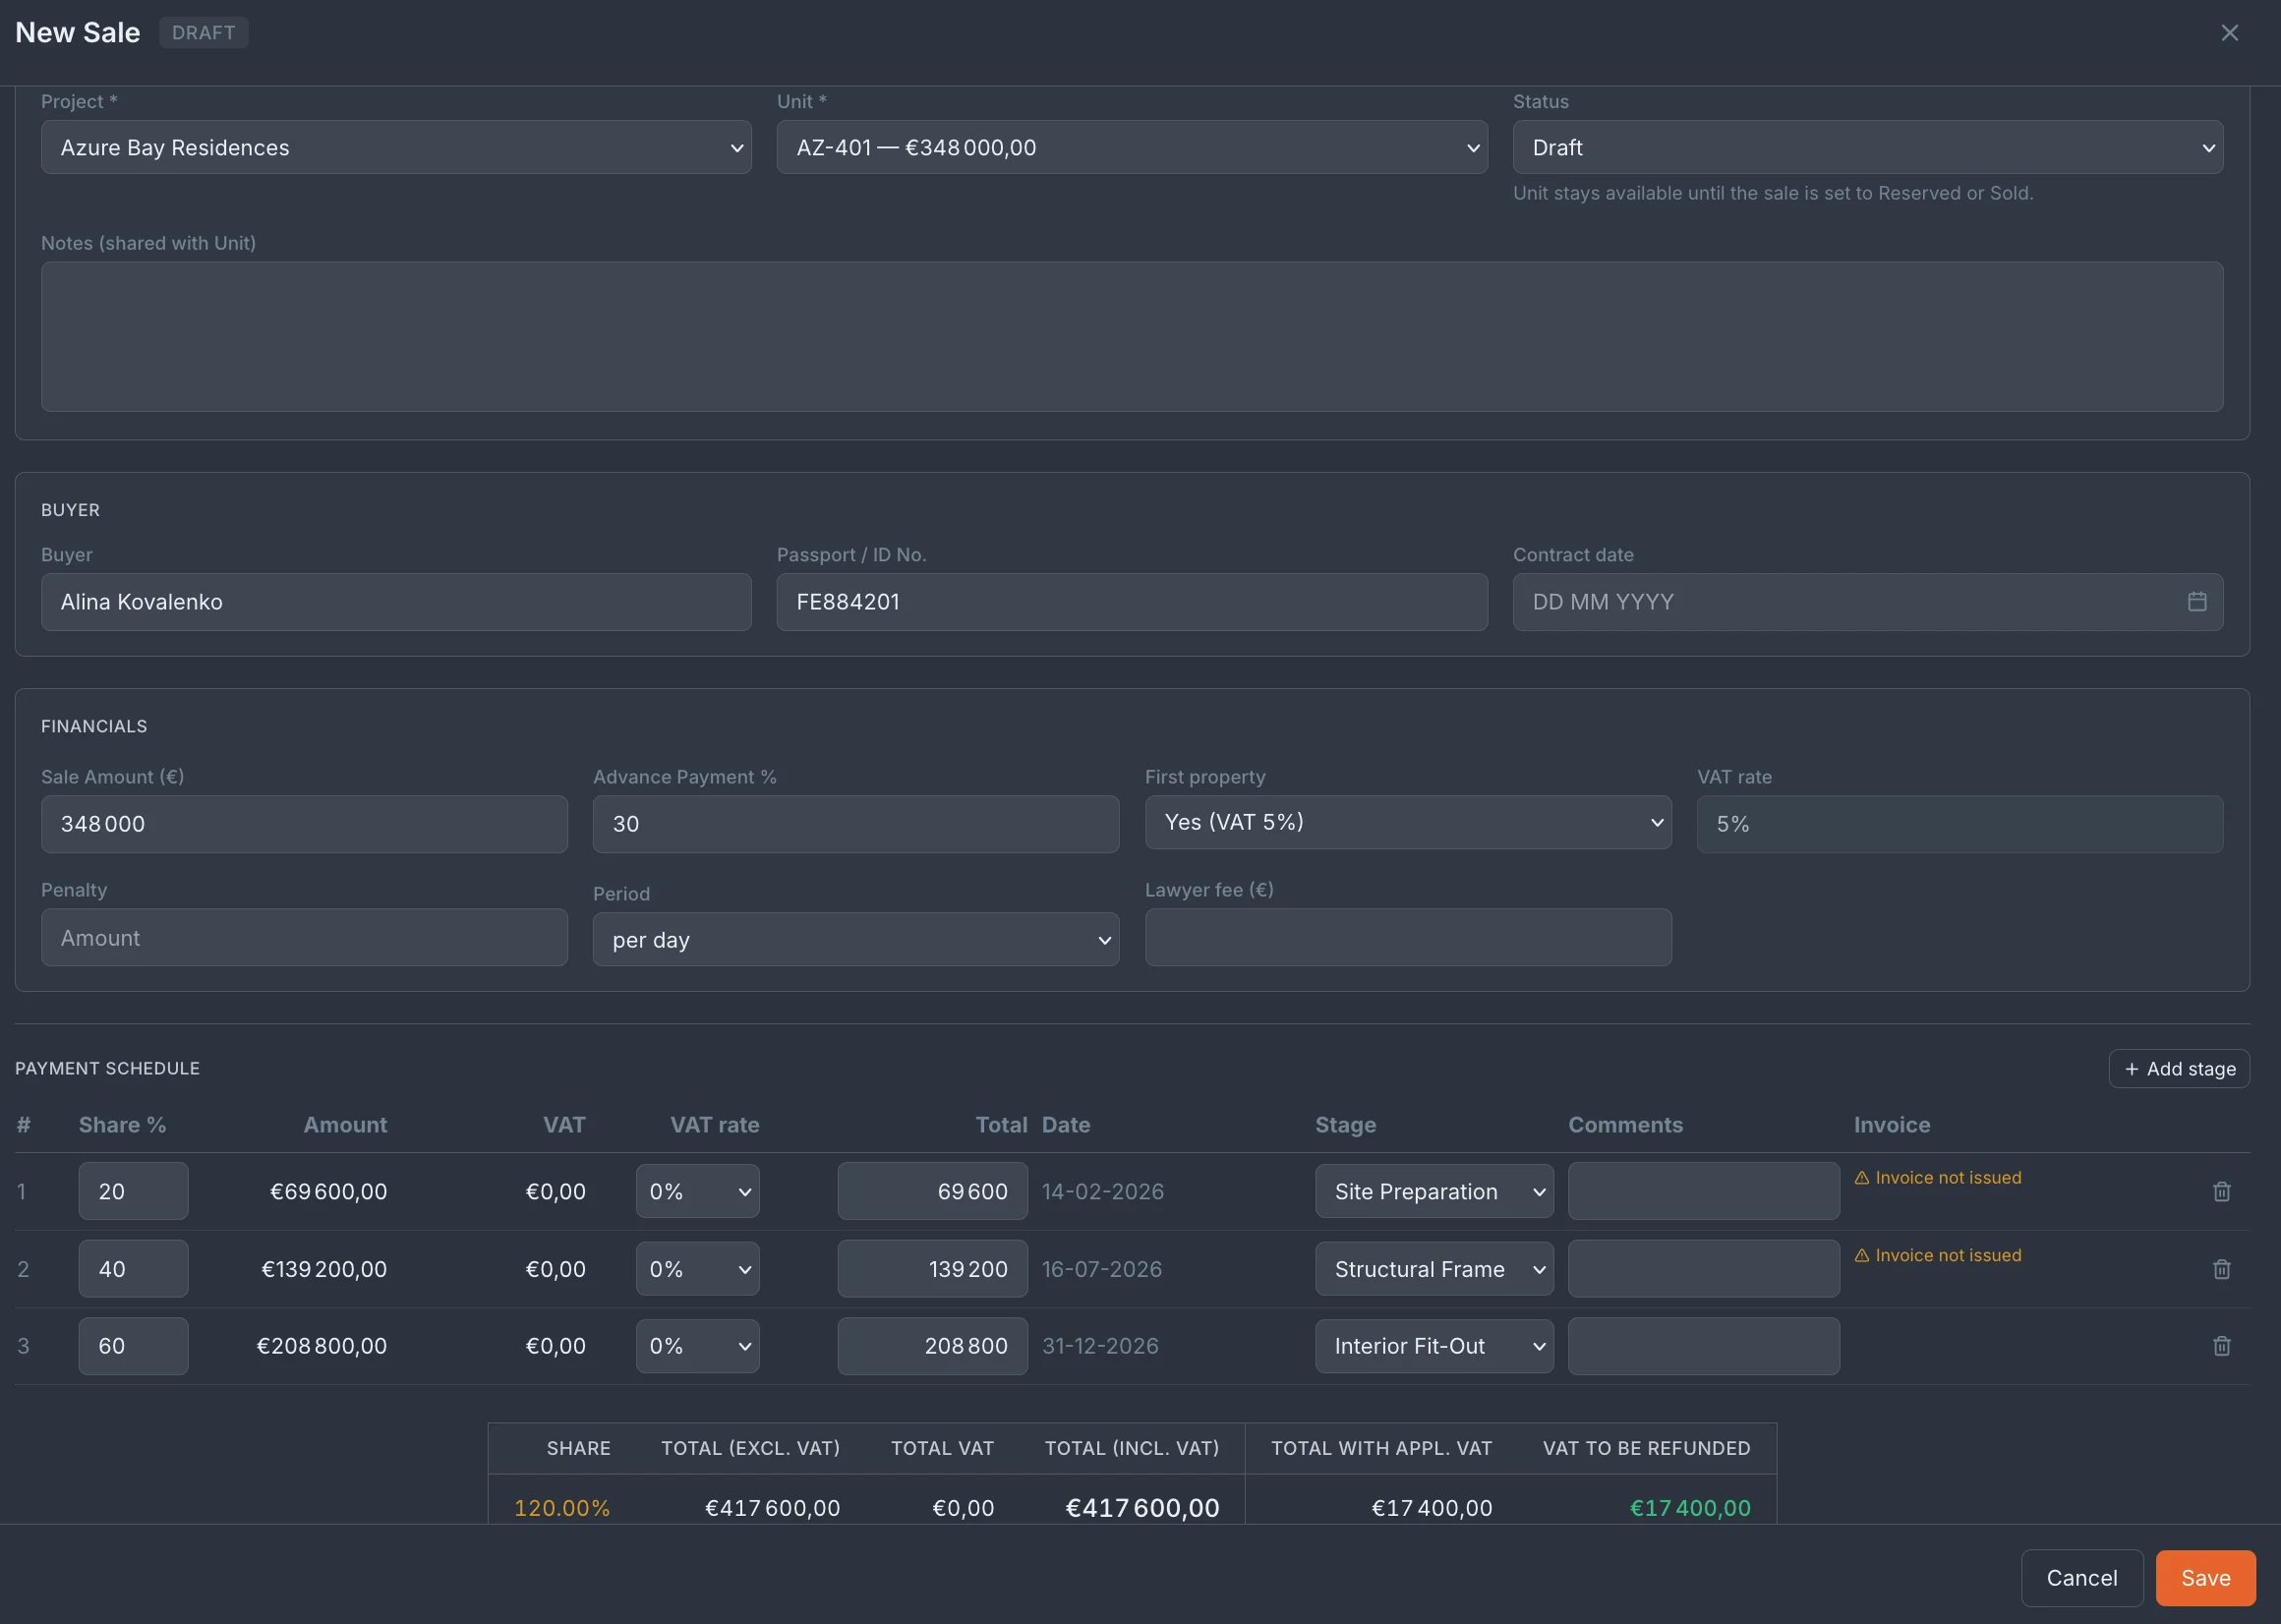
Task: Delete the Structural Frame payment stage
Action: [2221, 1269]
